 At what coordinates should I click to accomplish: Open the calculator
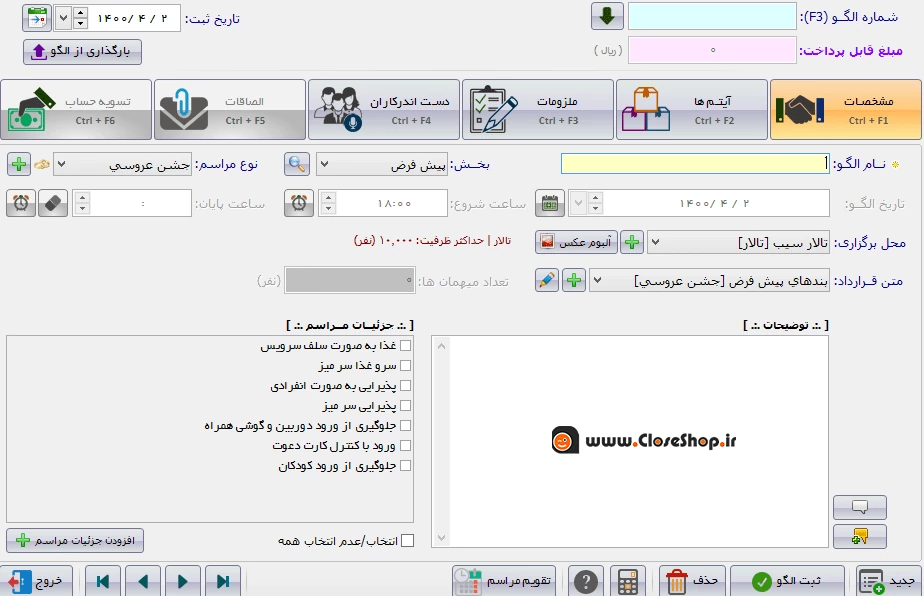(628, 581)
